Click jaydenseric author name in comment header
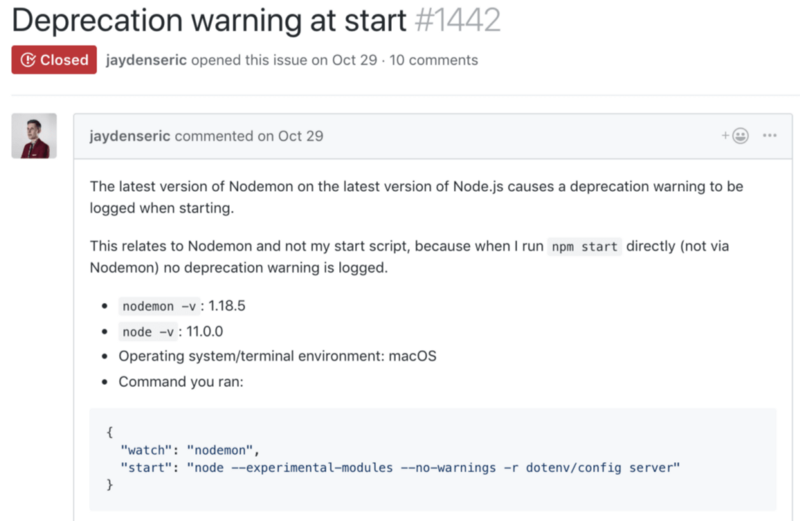Image resolution: width=800 pixels, height=521 pixels. [x=130, y=136]
